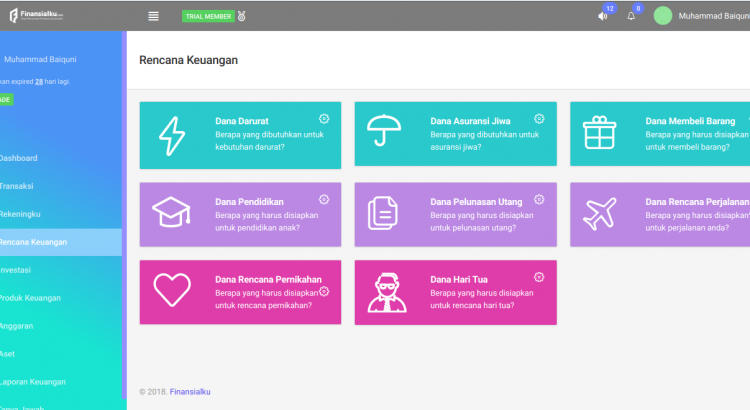750x410 pixels.
Task: Click the Dana Pelunasan Utang title
Action: (476, 202)
